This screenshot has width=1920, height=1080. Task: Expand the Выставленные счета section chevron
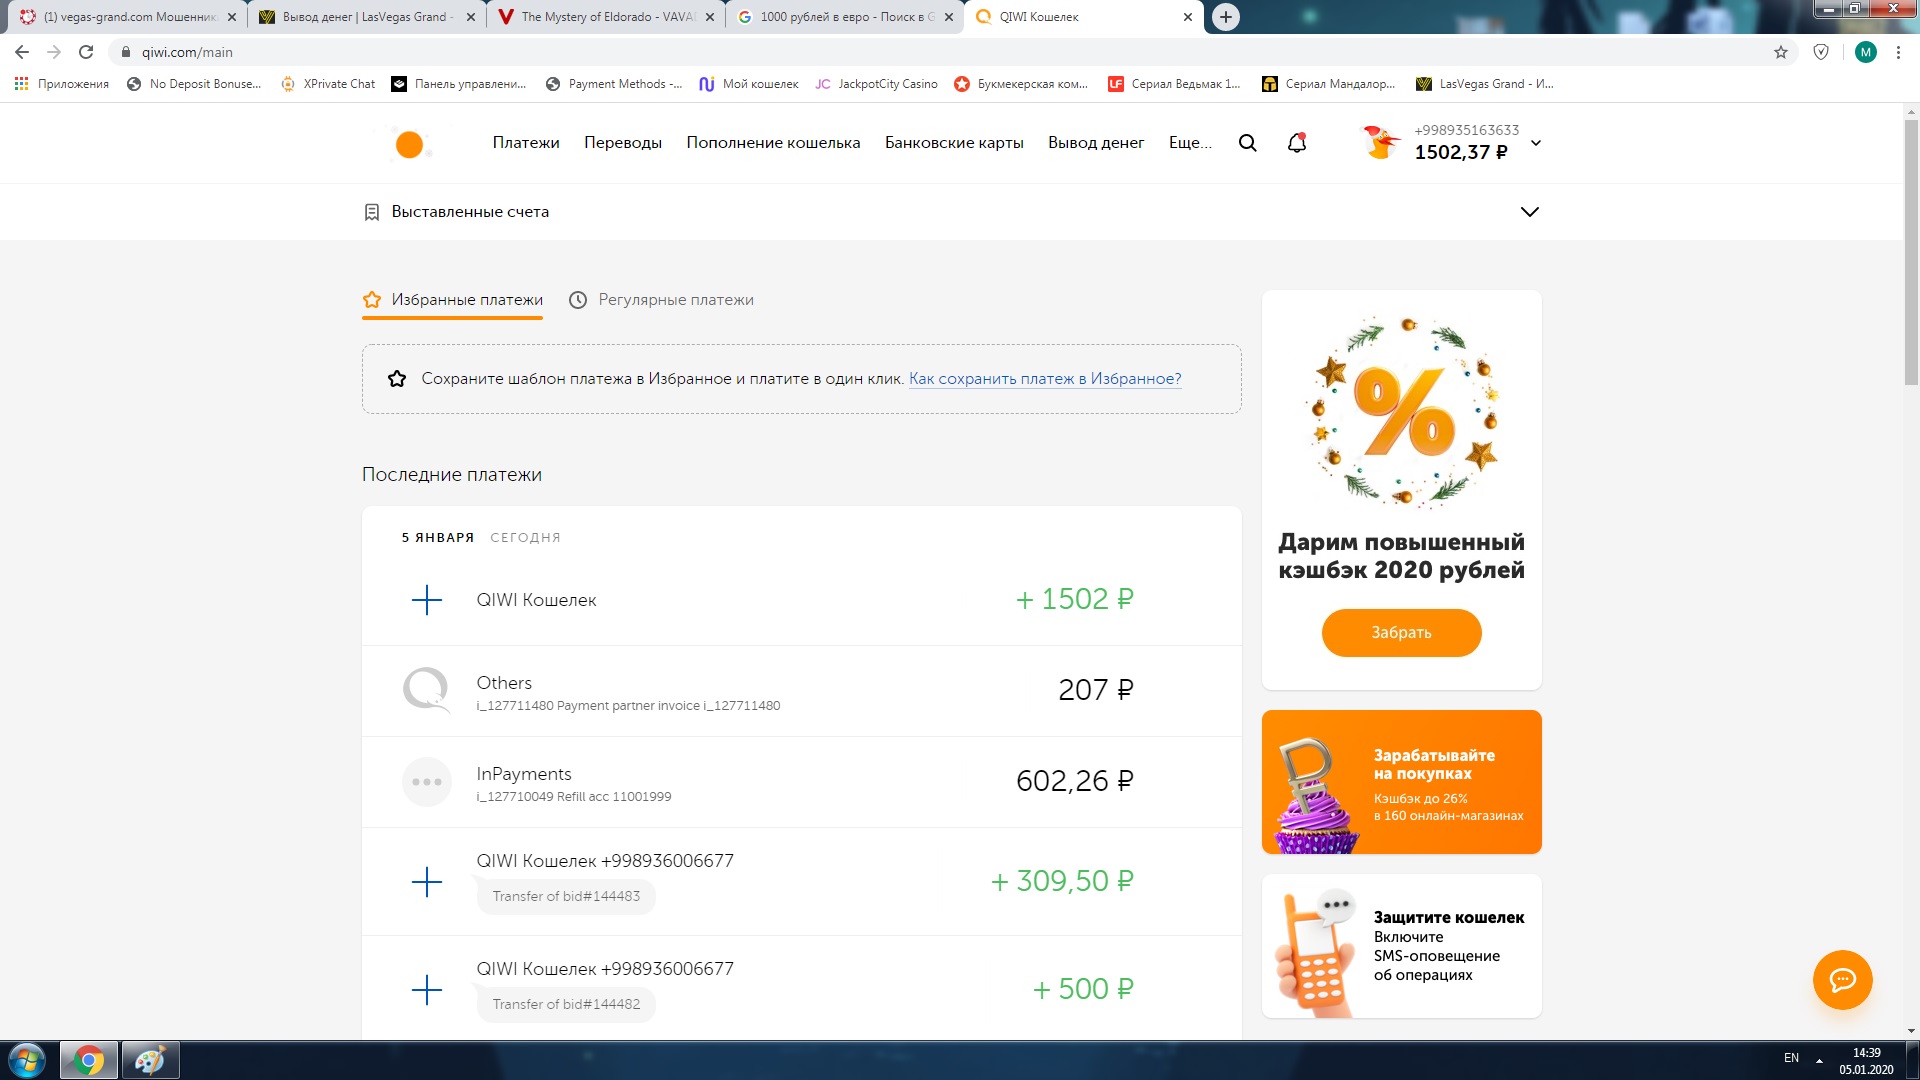pyautogui.click(x=1529, y=212)
